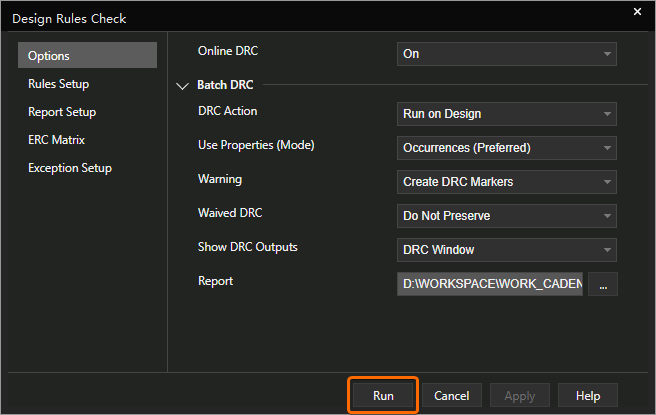Viewport: 656px width, 415px height.
Task: Open the Warning dropdown list
Action: coord(506,182)
